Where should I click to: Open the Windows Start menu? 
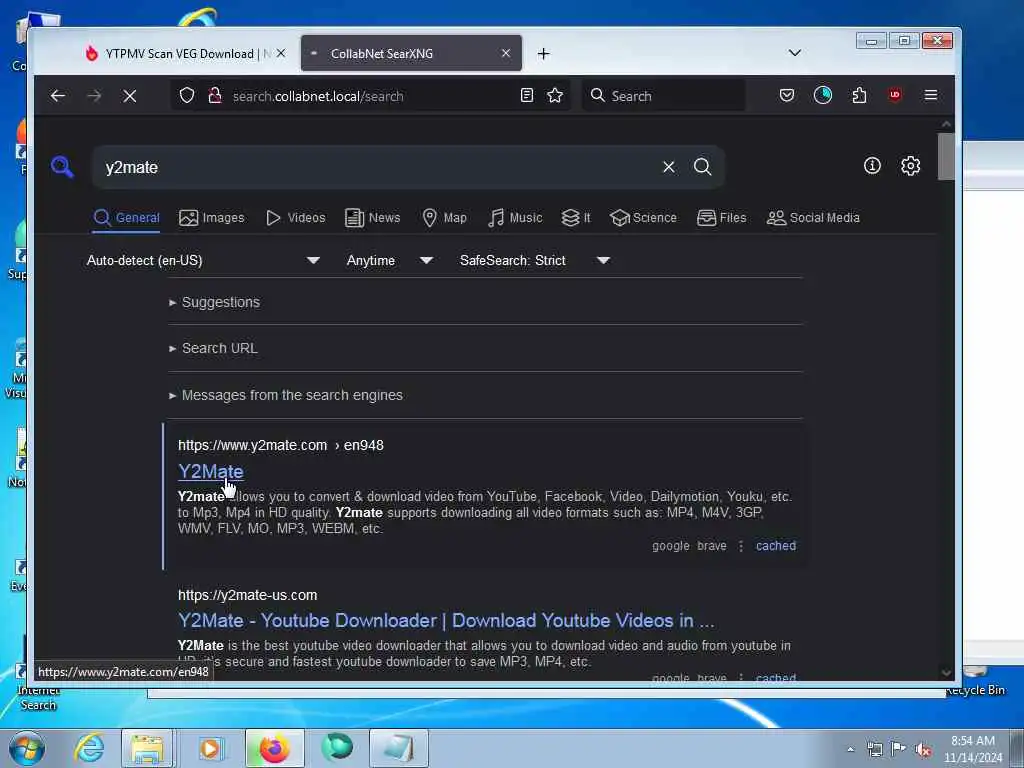click(x=27, y=748)
